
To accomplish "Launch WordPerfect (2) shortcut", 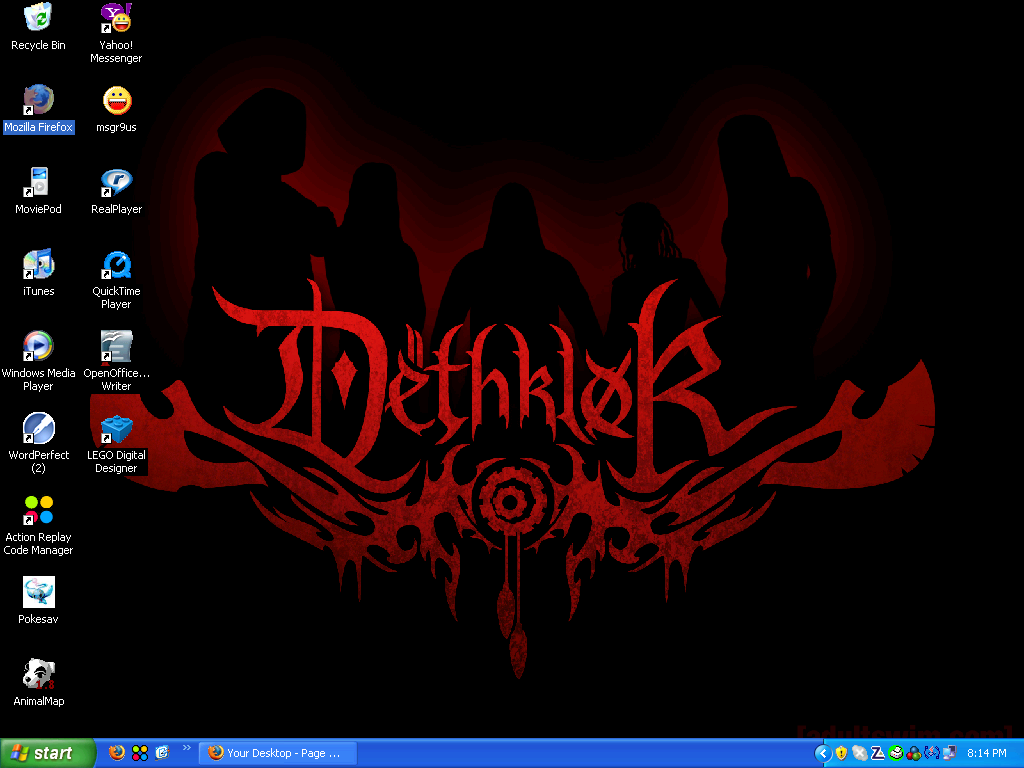I will coord(38,430).
